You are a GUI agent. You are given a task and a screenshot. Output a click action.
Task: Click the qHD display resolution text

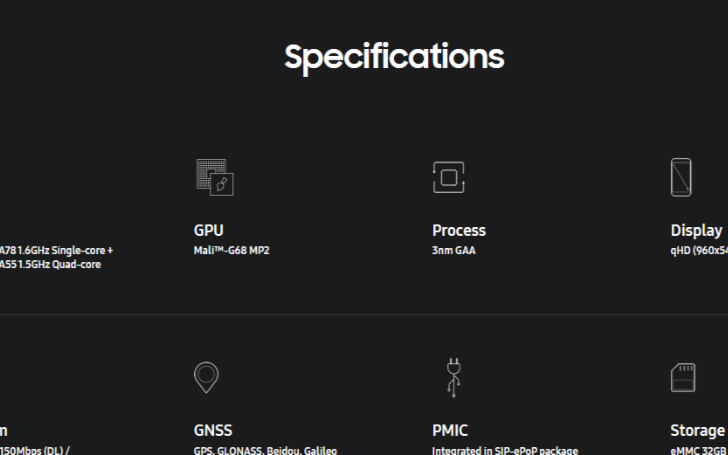coord(699,251)
